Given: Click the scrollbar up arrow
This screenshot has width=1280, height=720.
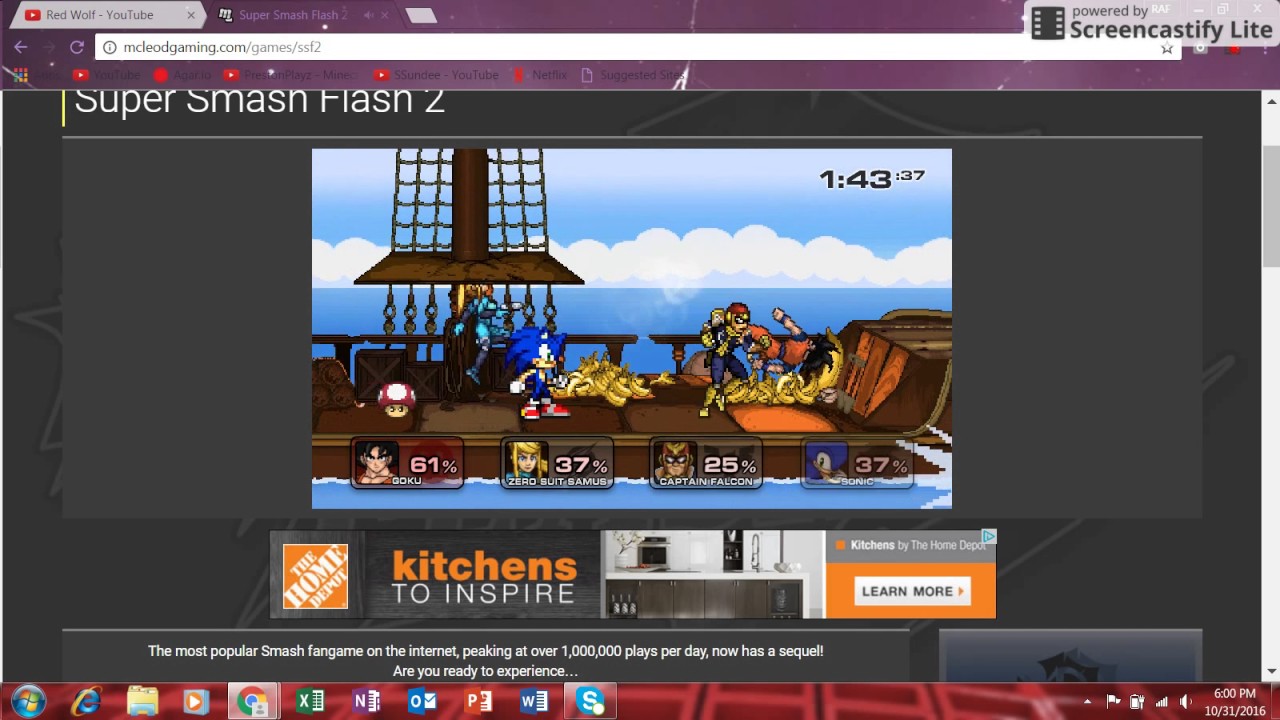Looking at the screenshot, I should click(1272, 102).
